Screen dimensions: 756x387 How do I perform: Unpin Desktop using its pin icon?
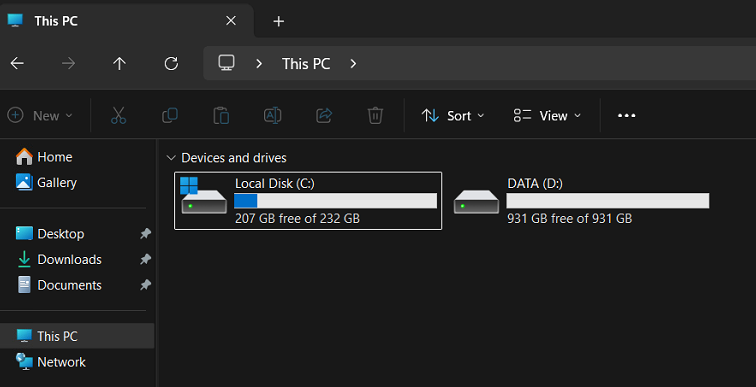tap(145, 234)
